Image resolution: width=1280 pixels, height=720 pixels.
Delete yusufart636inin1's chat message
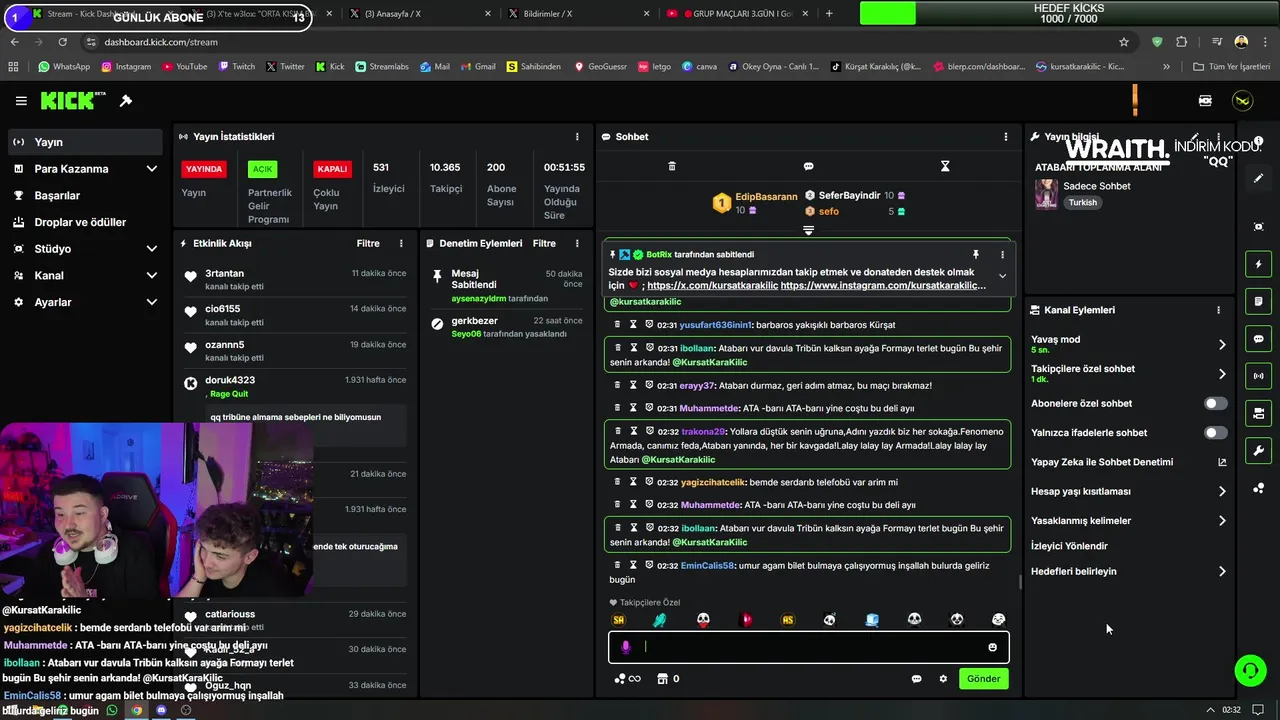(x=618, y=325)
